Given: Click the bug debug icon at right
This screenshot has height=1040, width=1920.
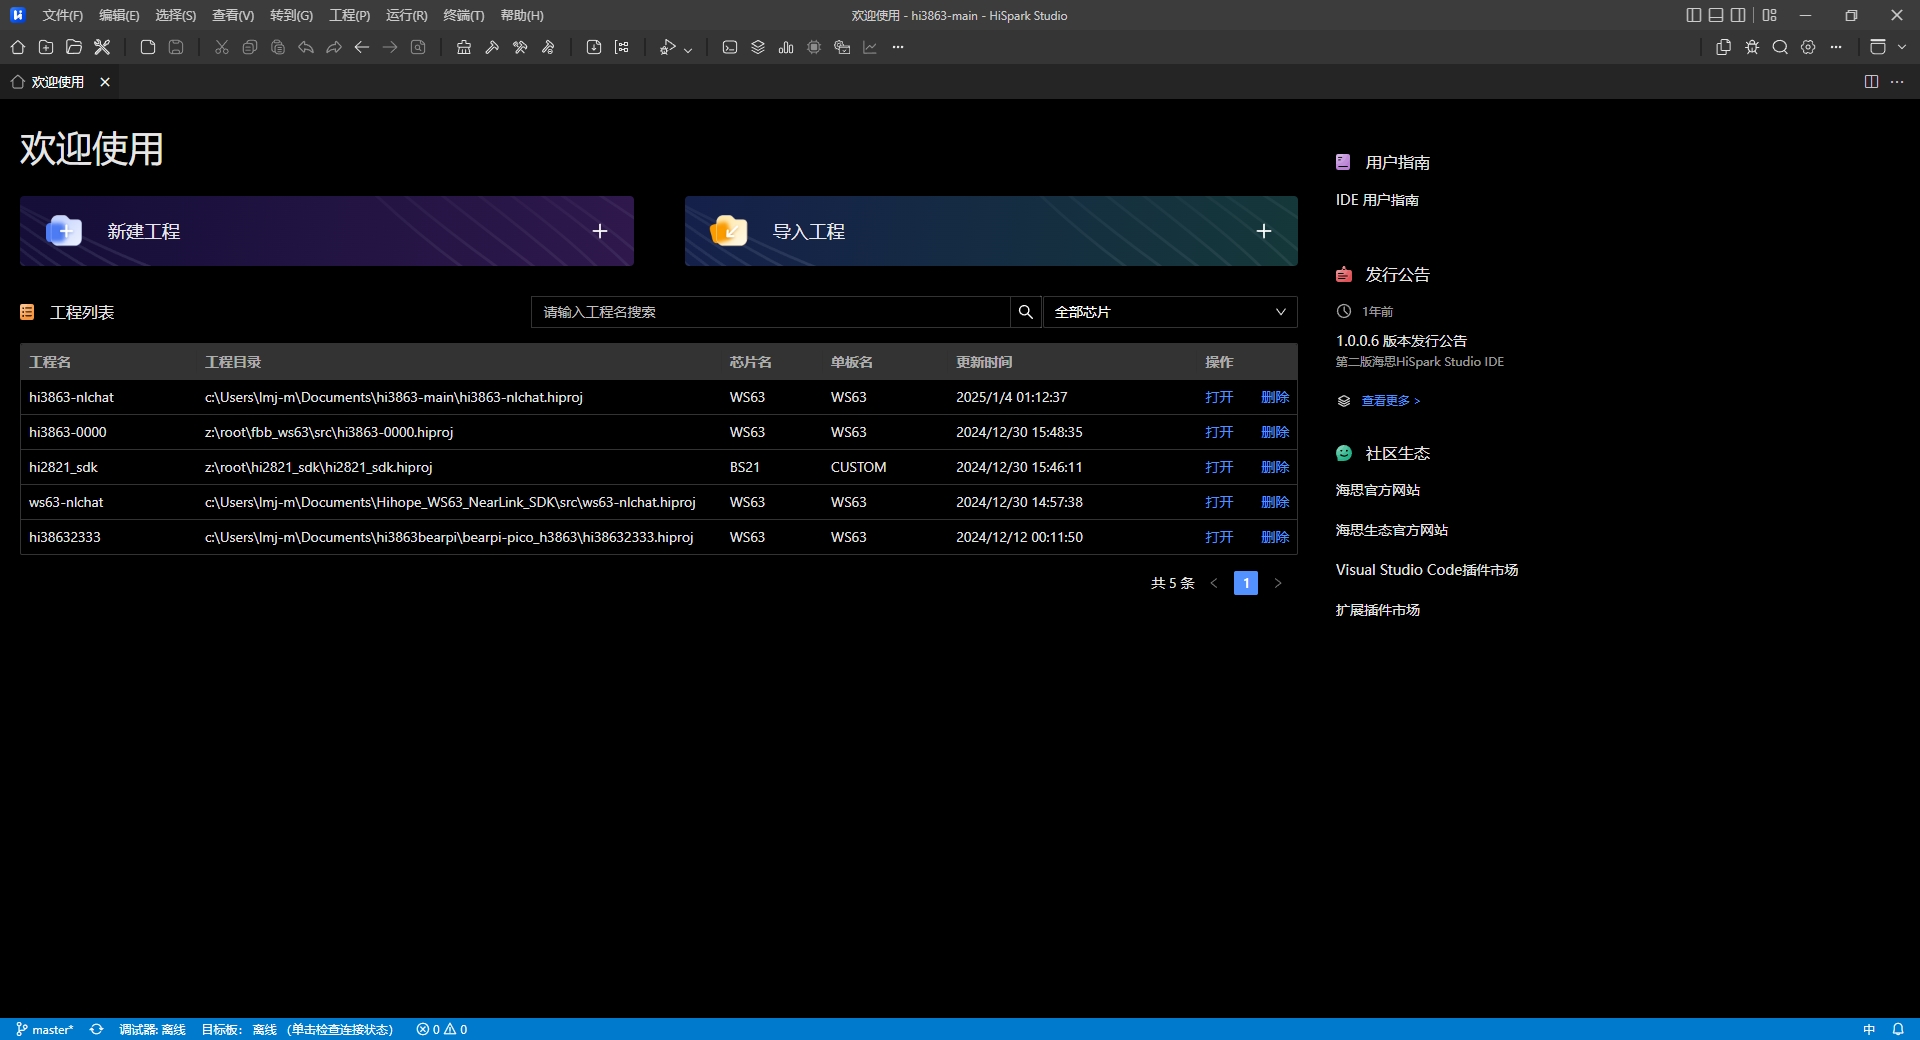Looking at the screenshot, I should (1751, 47).
